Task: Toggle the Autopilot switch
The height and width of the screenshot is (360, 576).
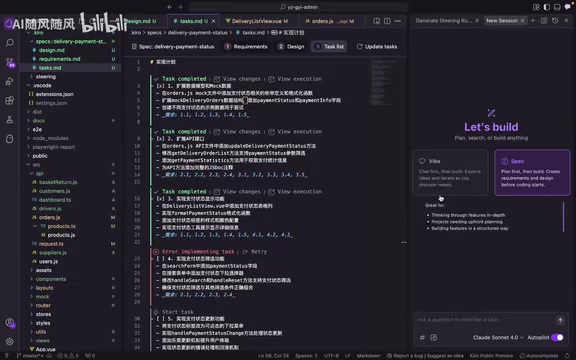Action: (557, 337)
